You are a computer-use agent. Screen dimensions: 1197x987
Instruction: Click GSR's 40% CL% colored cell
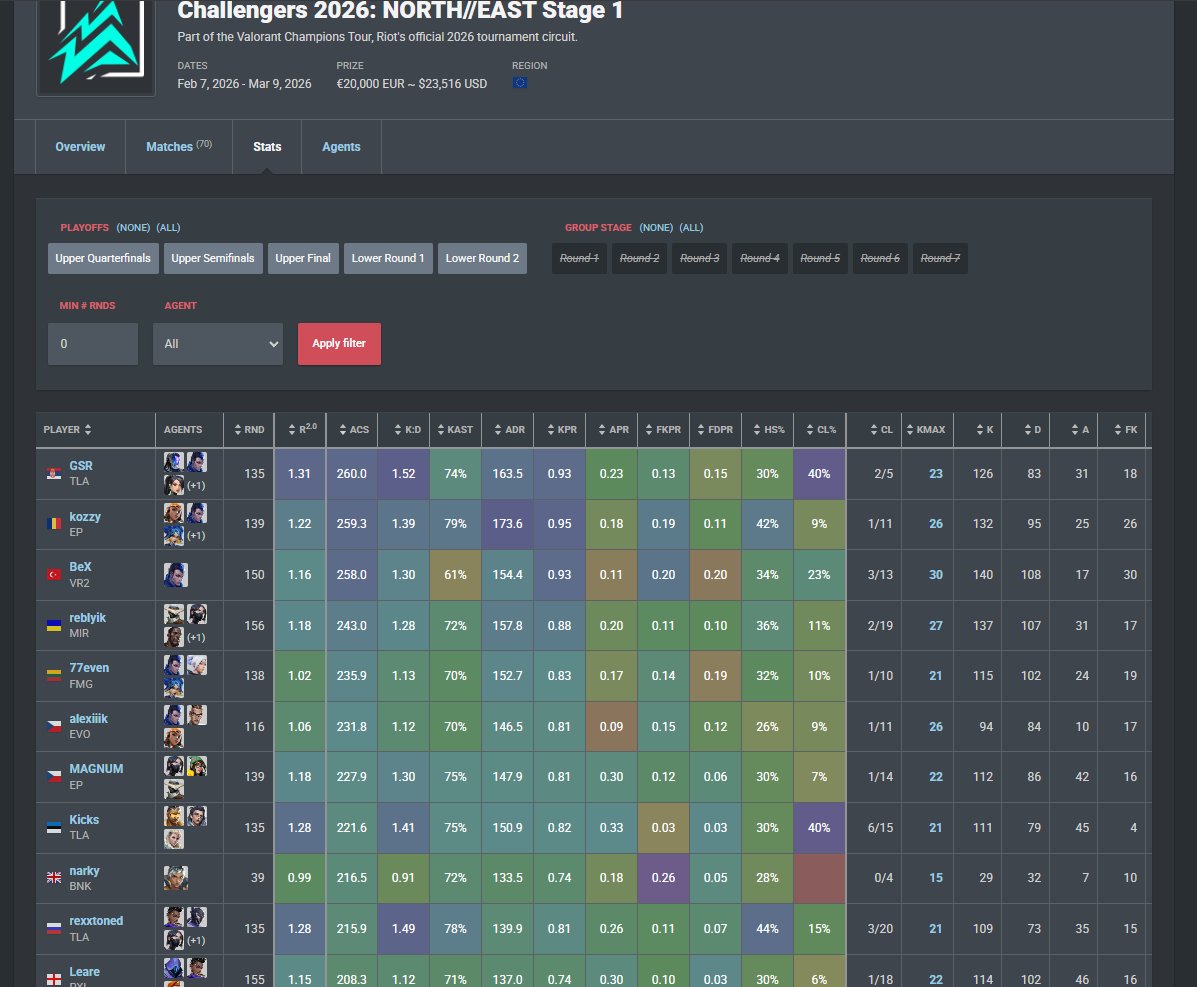click(x=819, y=473)
